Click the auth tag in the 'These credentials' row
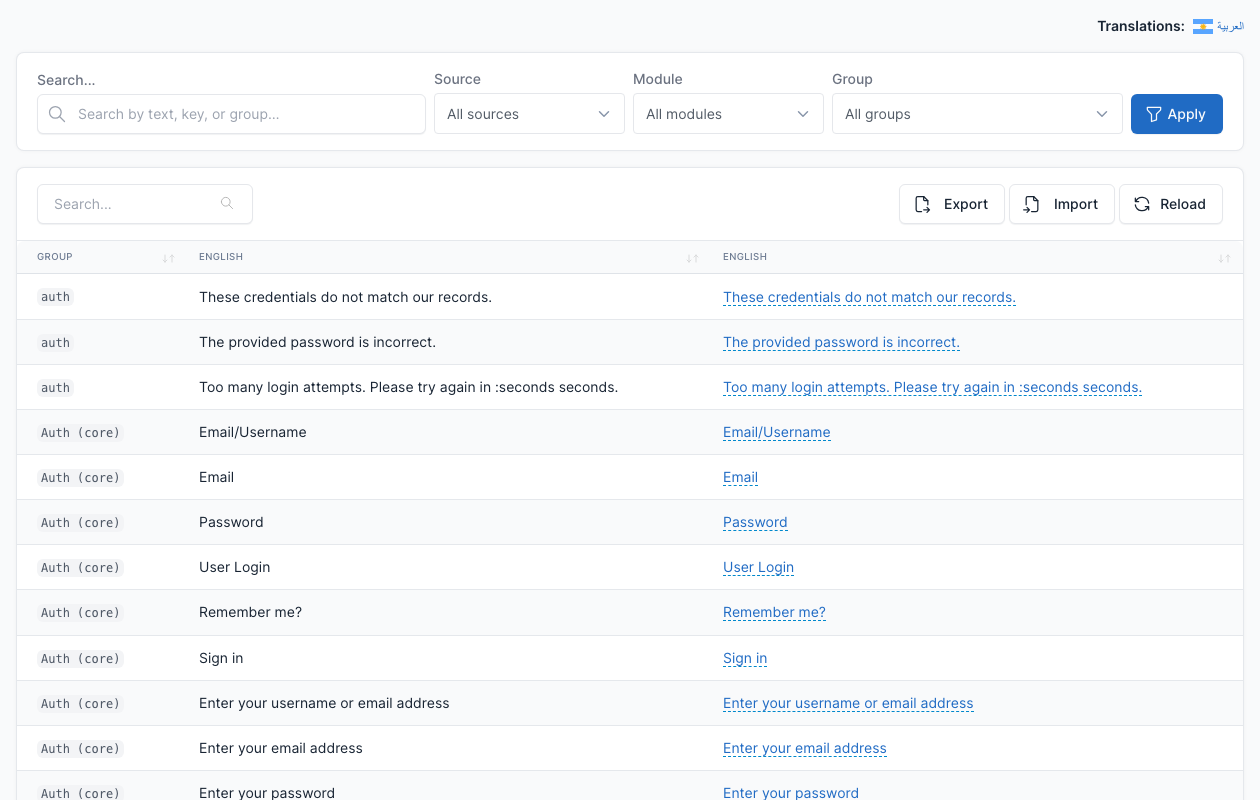This screenshot has width=1260, height=800. click(55, 297)
